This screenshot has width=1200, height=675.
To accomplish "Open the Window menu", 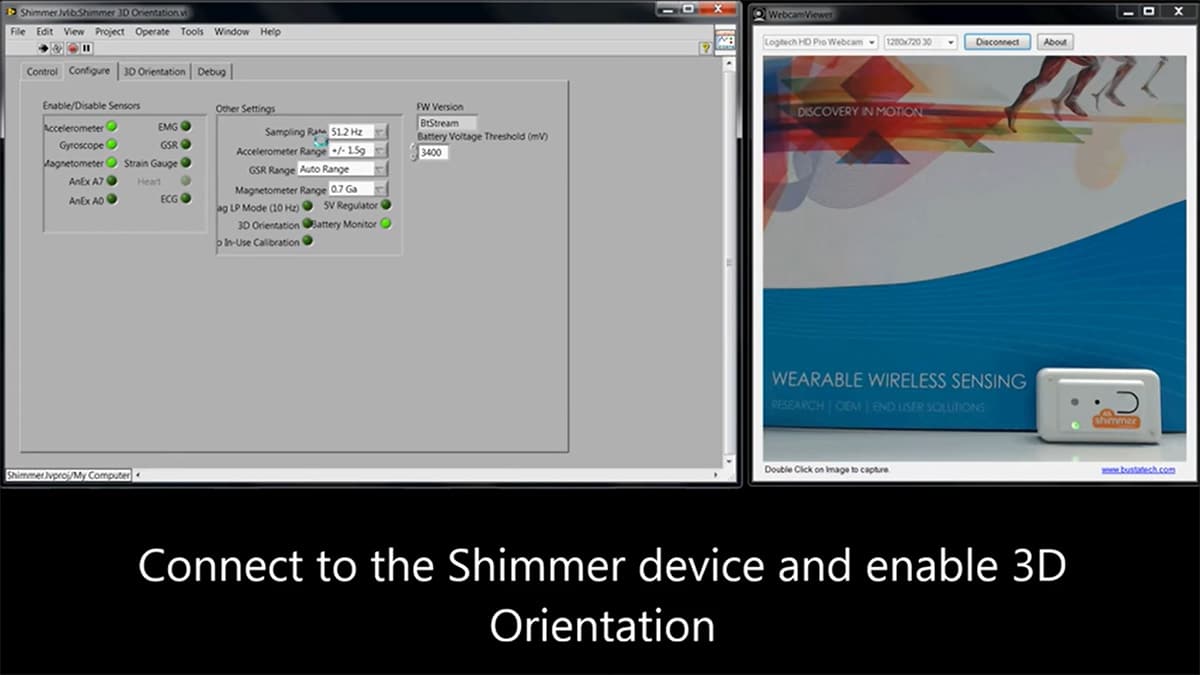I will [232, 32].
